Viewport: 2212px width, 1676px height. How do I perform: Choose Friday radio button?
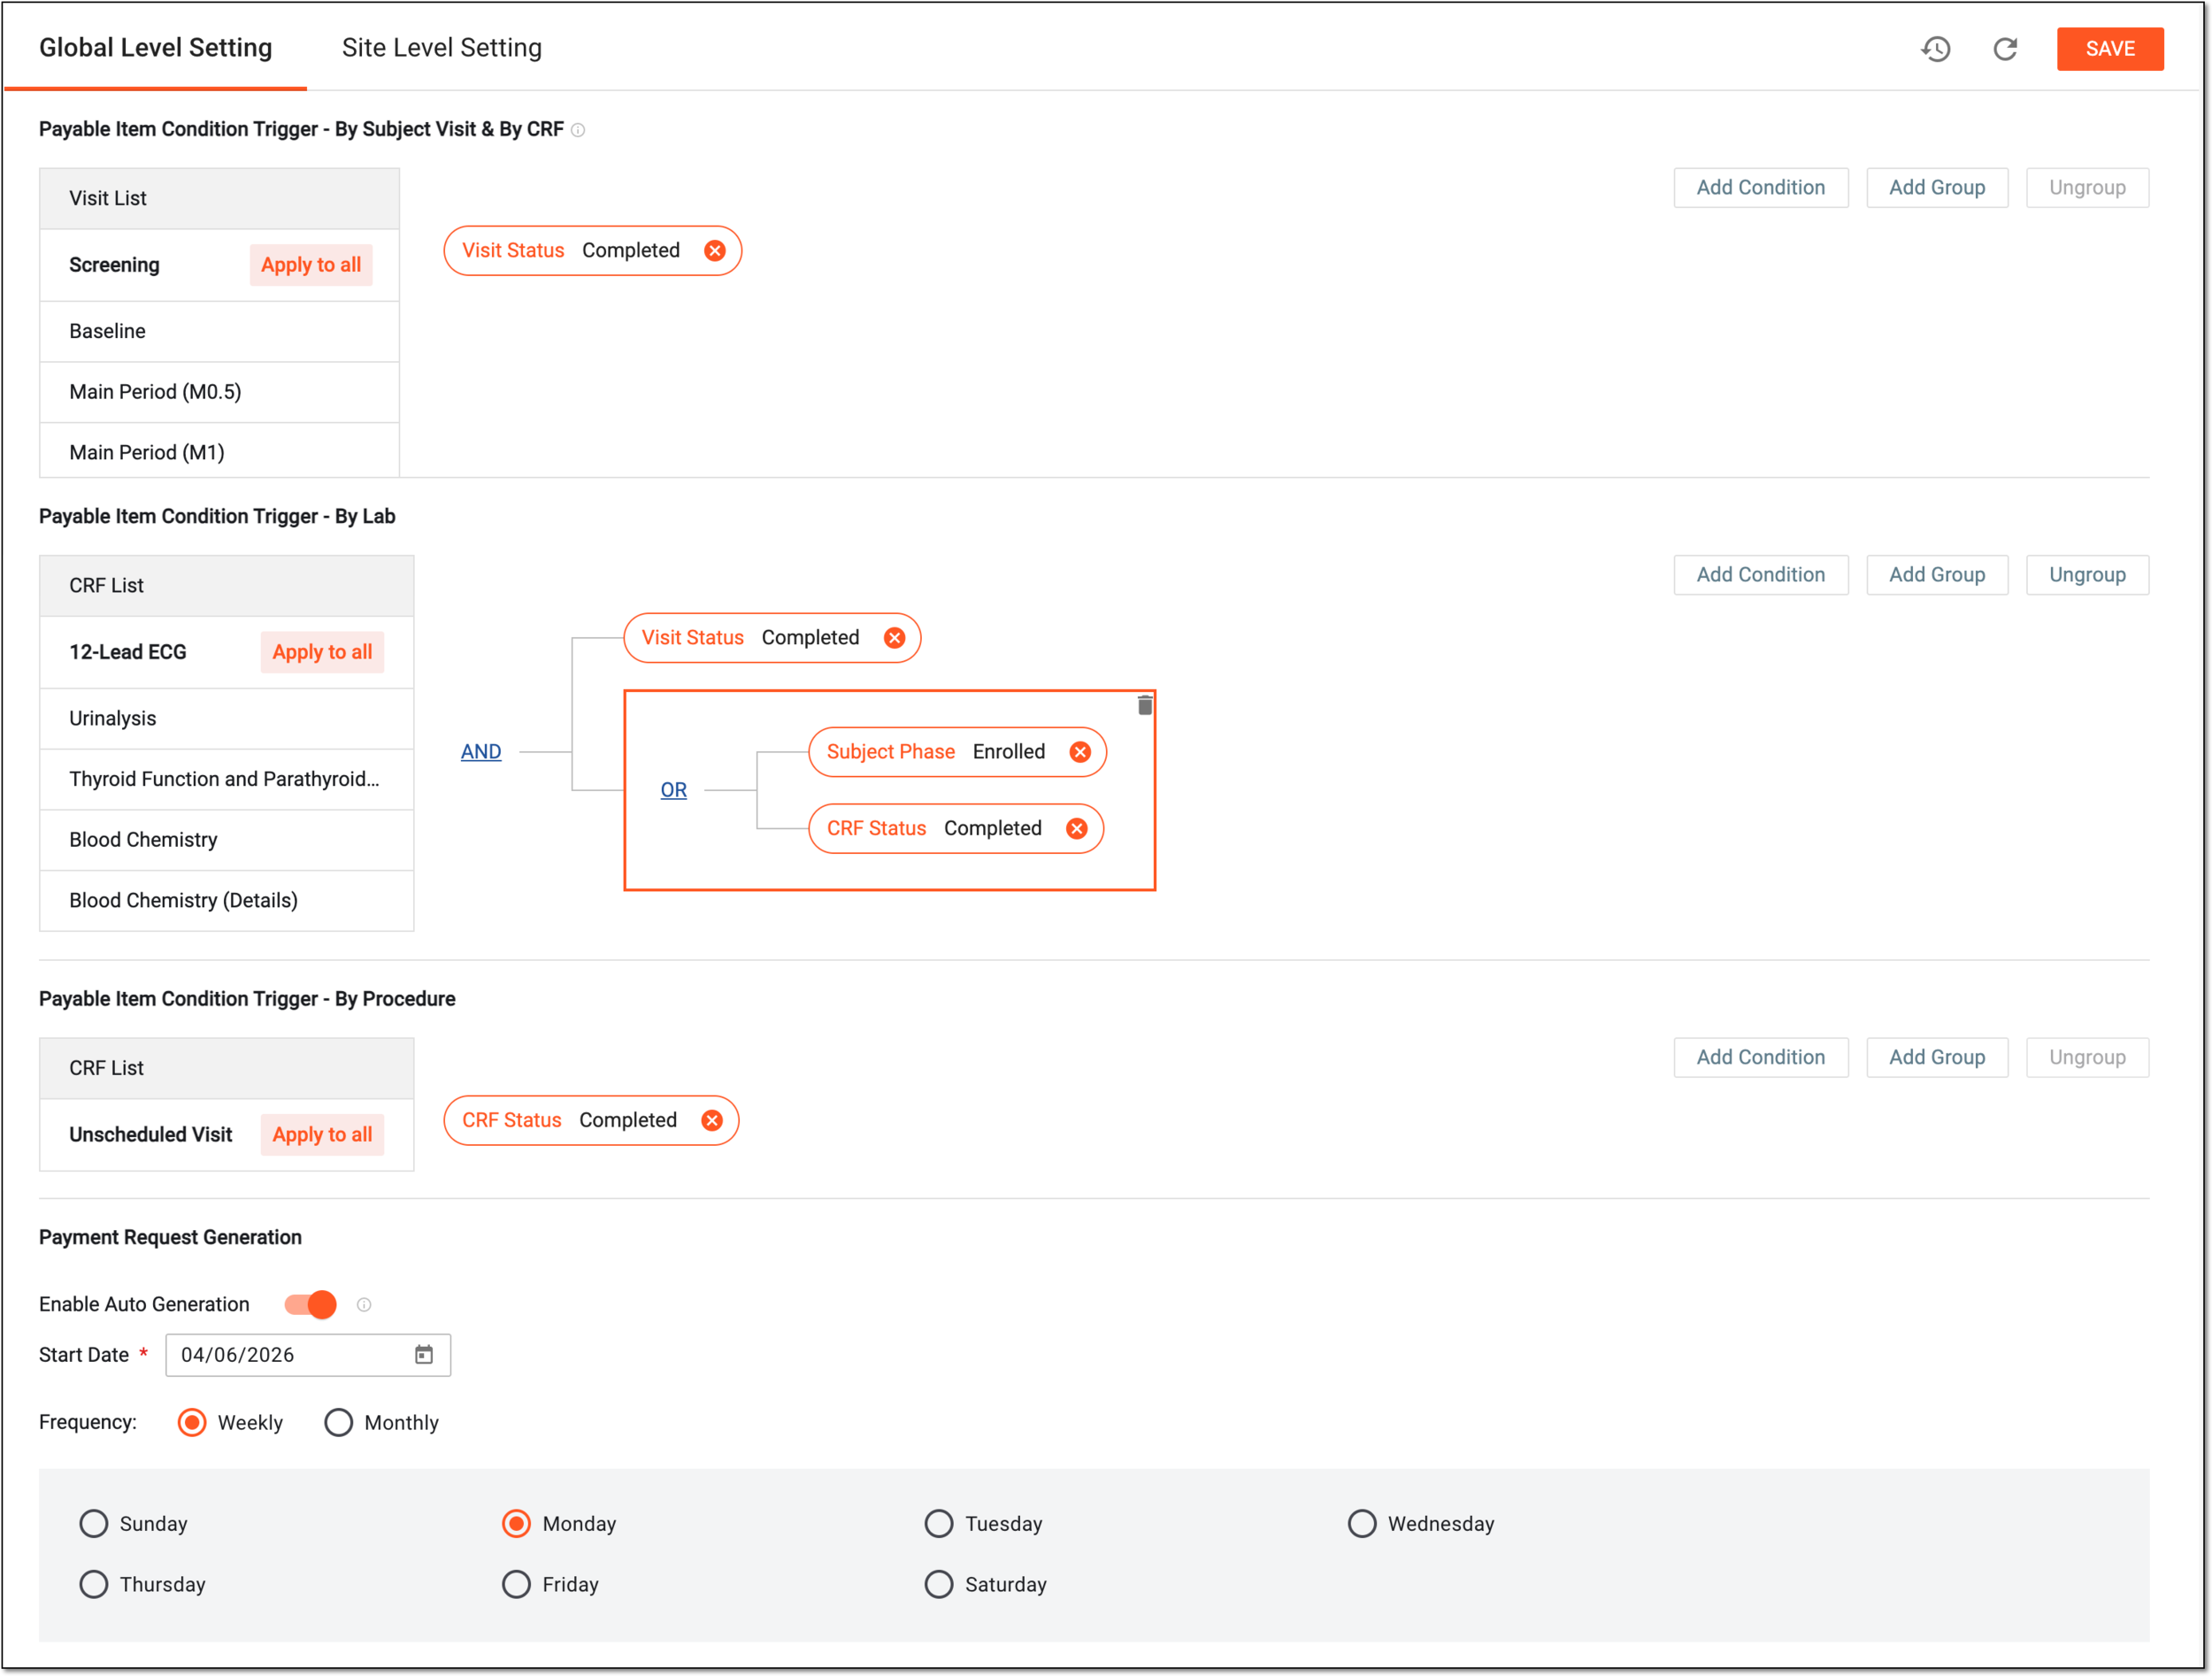tap(516, 1585)
